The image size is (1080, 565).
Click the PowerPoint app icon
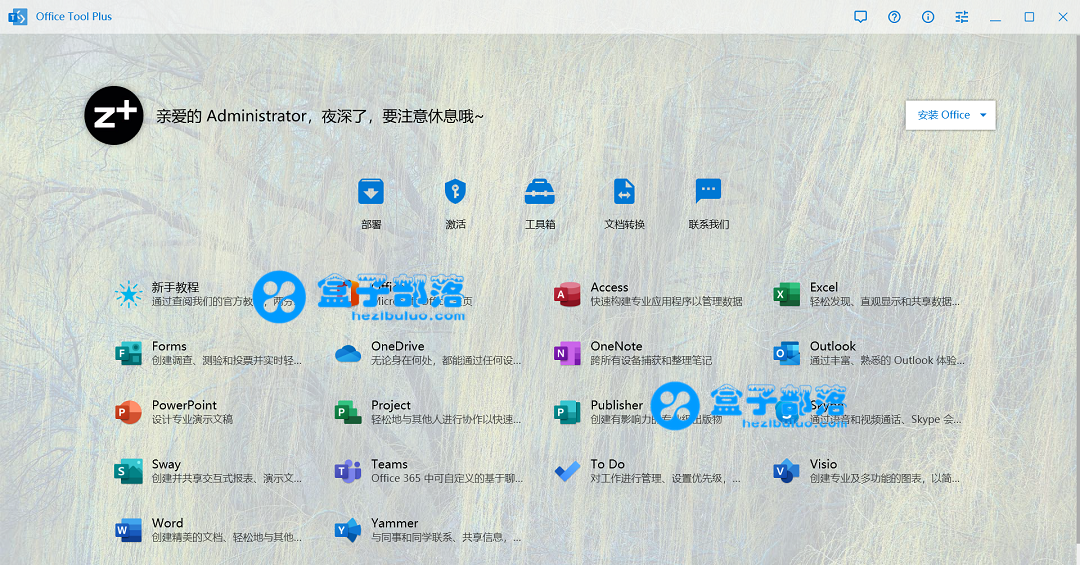point(128,413)
